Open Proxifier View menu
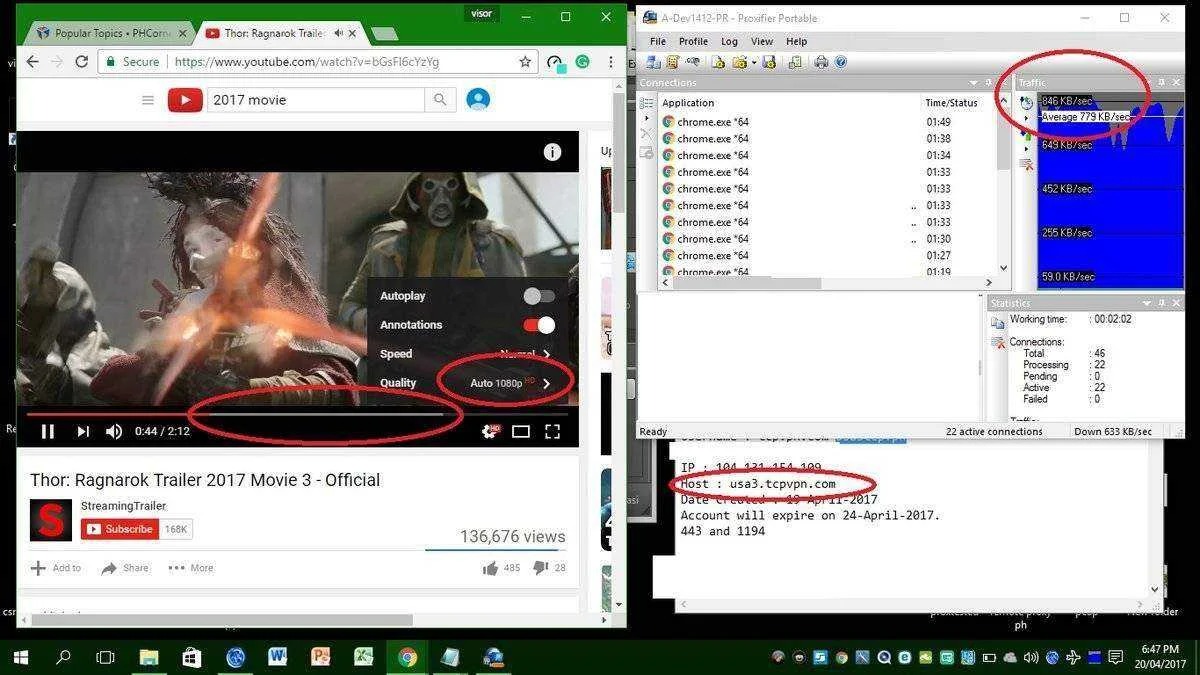The width and height of the screenshot is (1200, 675). [x=762, y=42]
